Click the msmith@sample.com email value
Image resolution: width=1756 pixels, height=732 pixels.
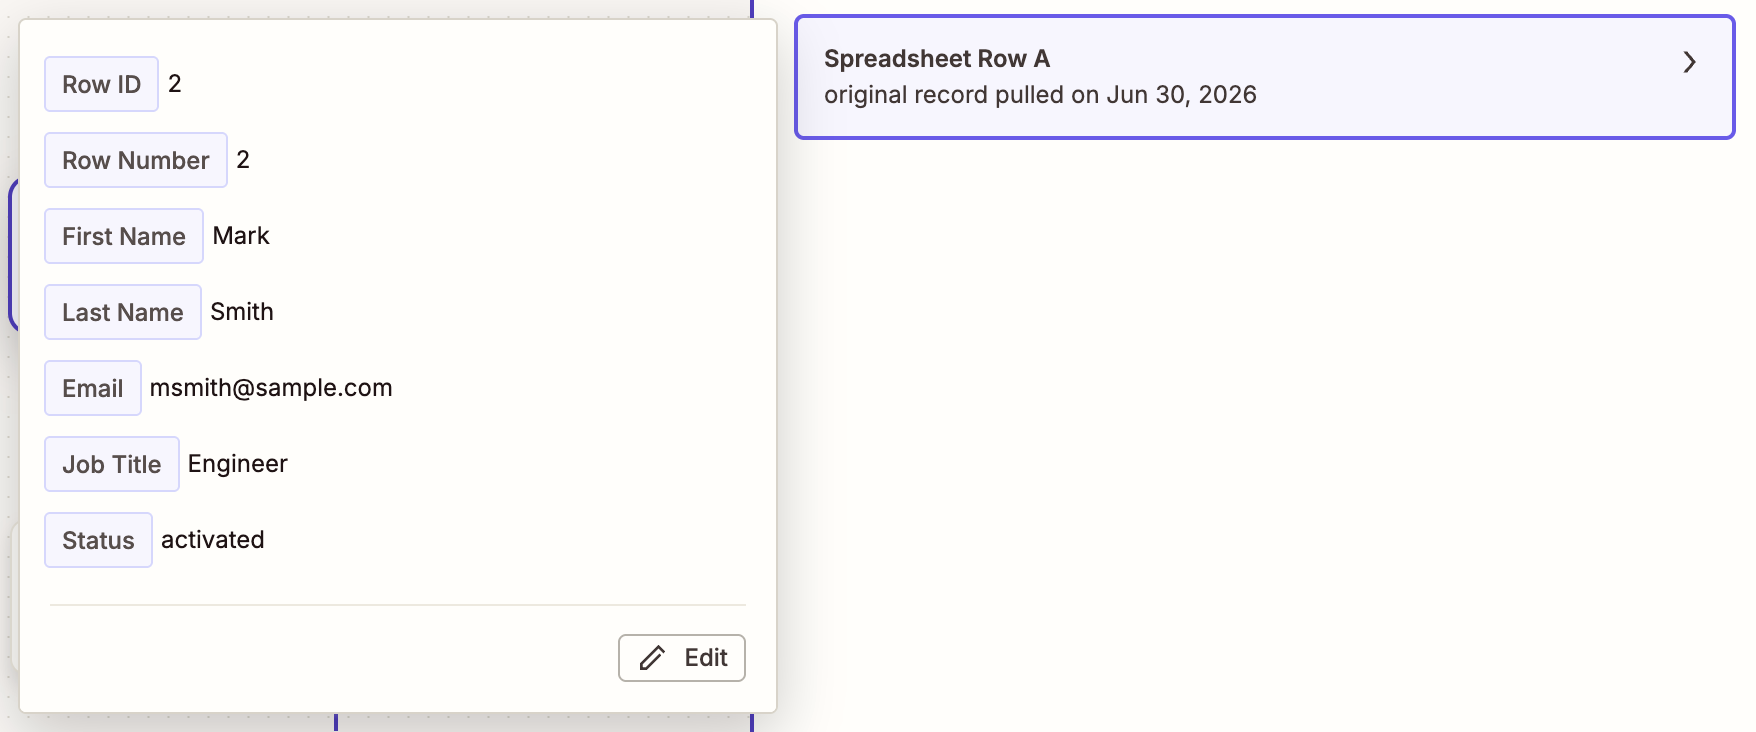[271, 388]
